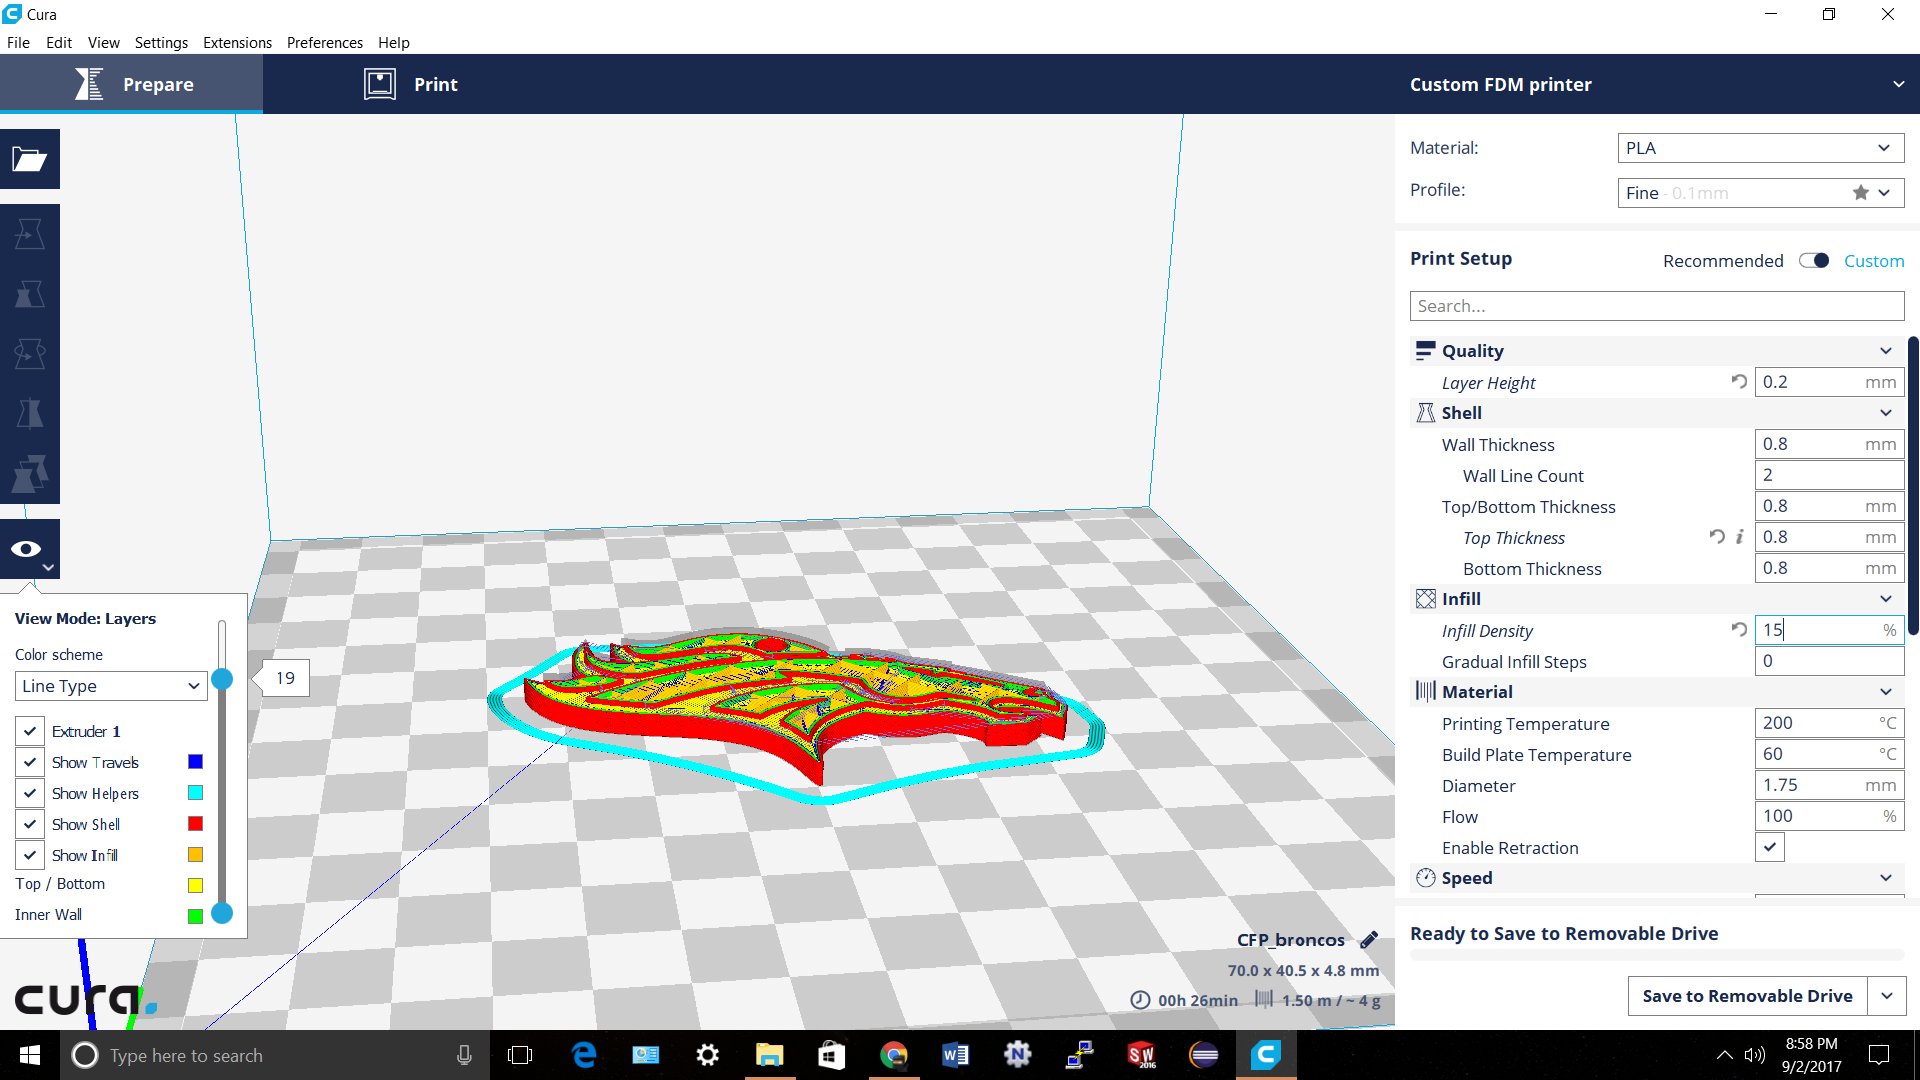Open the Extensions menu
Screen dimensions: 1920x1080
tap(237, 43)
